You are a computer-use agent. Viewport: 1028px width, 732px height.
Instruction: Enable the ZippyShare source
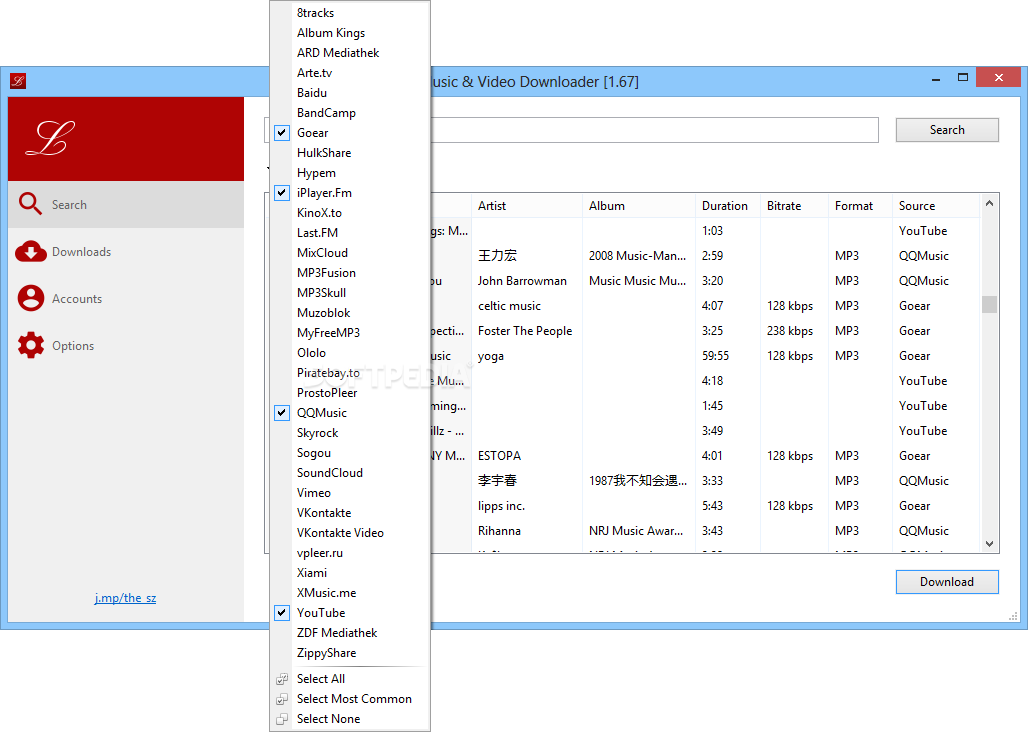click(x=350, y=653)
